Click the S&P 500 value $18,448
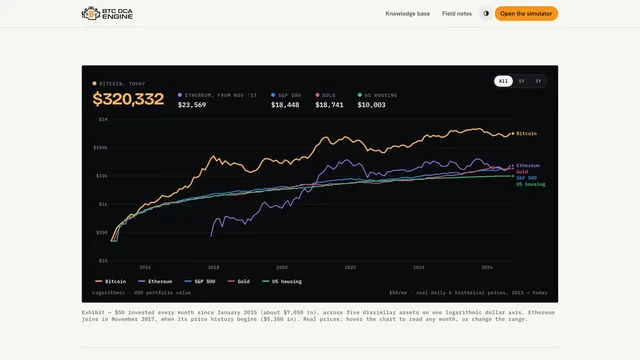This screenshot has width=640, height=360. coord(285,105)
